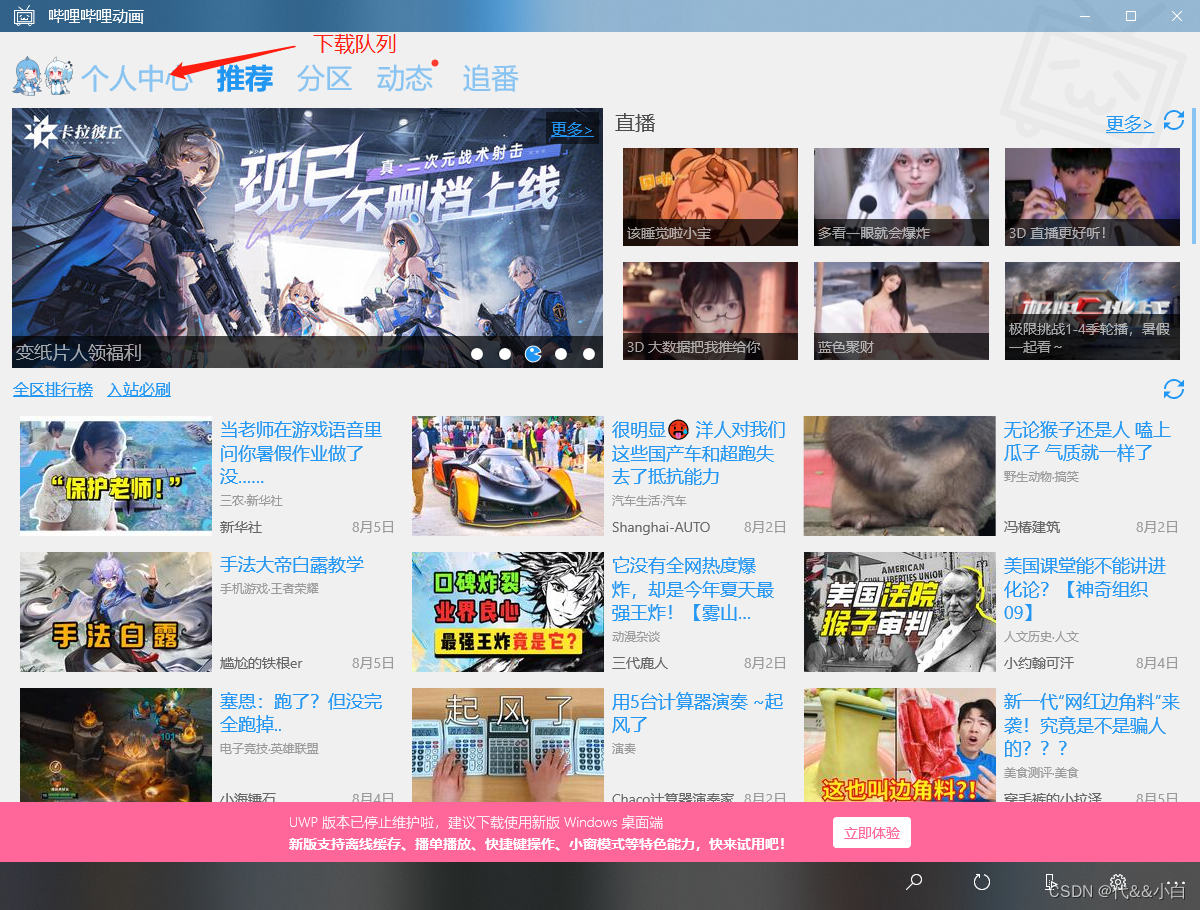
Task: Open the League of Legends game thumbnail
Action: 116,745
